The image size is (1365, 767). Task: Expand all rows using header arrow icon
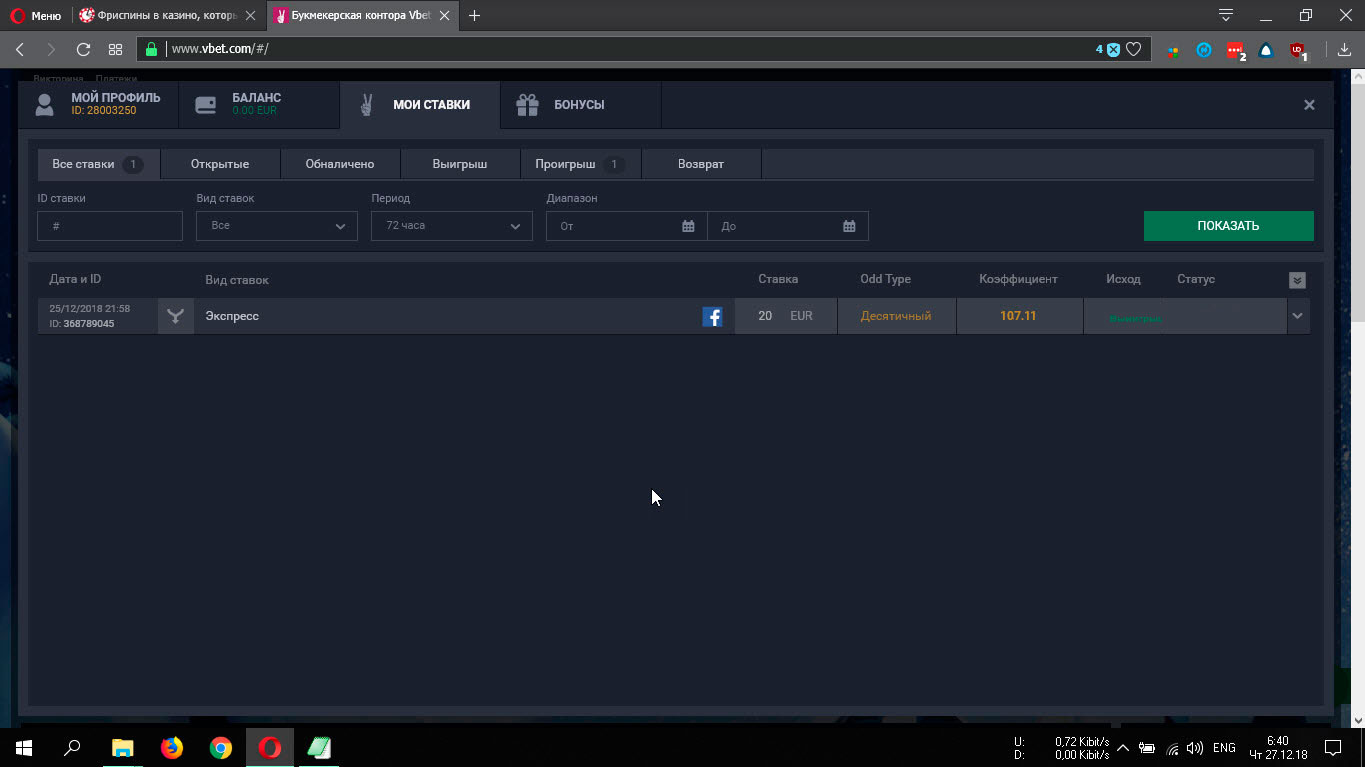1297,280
